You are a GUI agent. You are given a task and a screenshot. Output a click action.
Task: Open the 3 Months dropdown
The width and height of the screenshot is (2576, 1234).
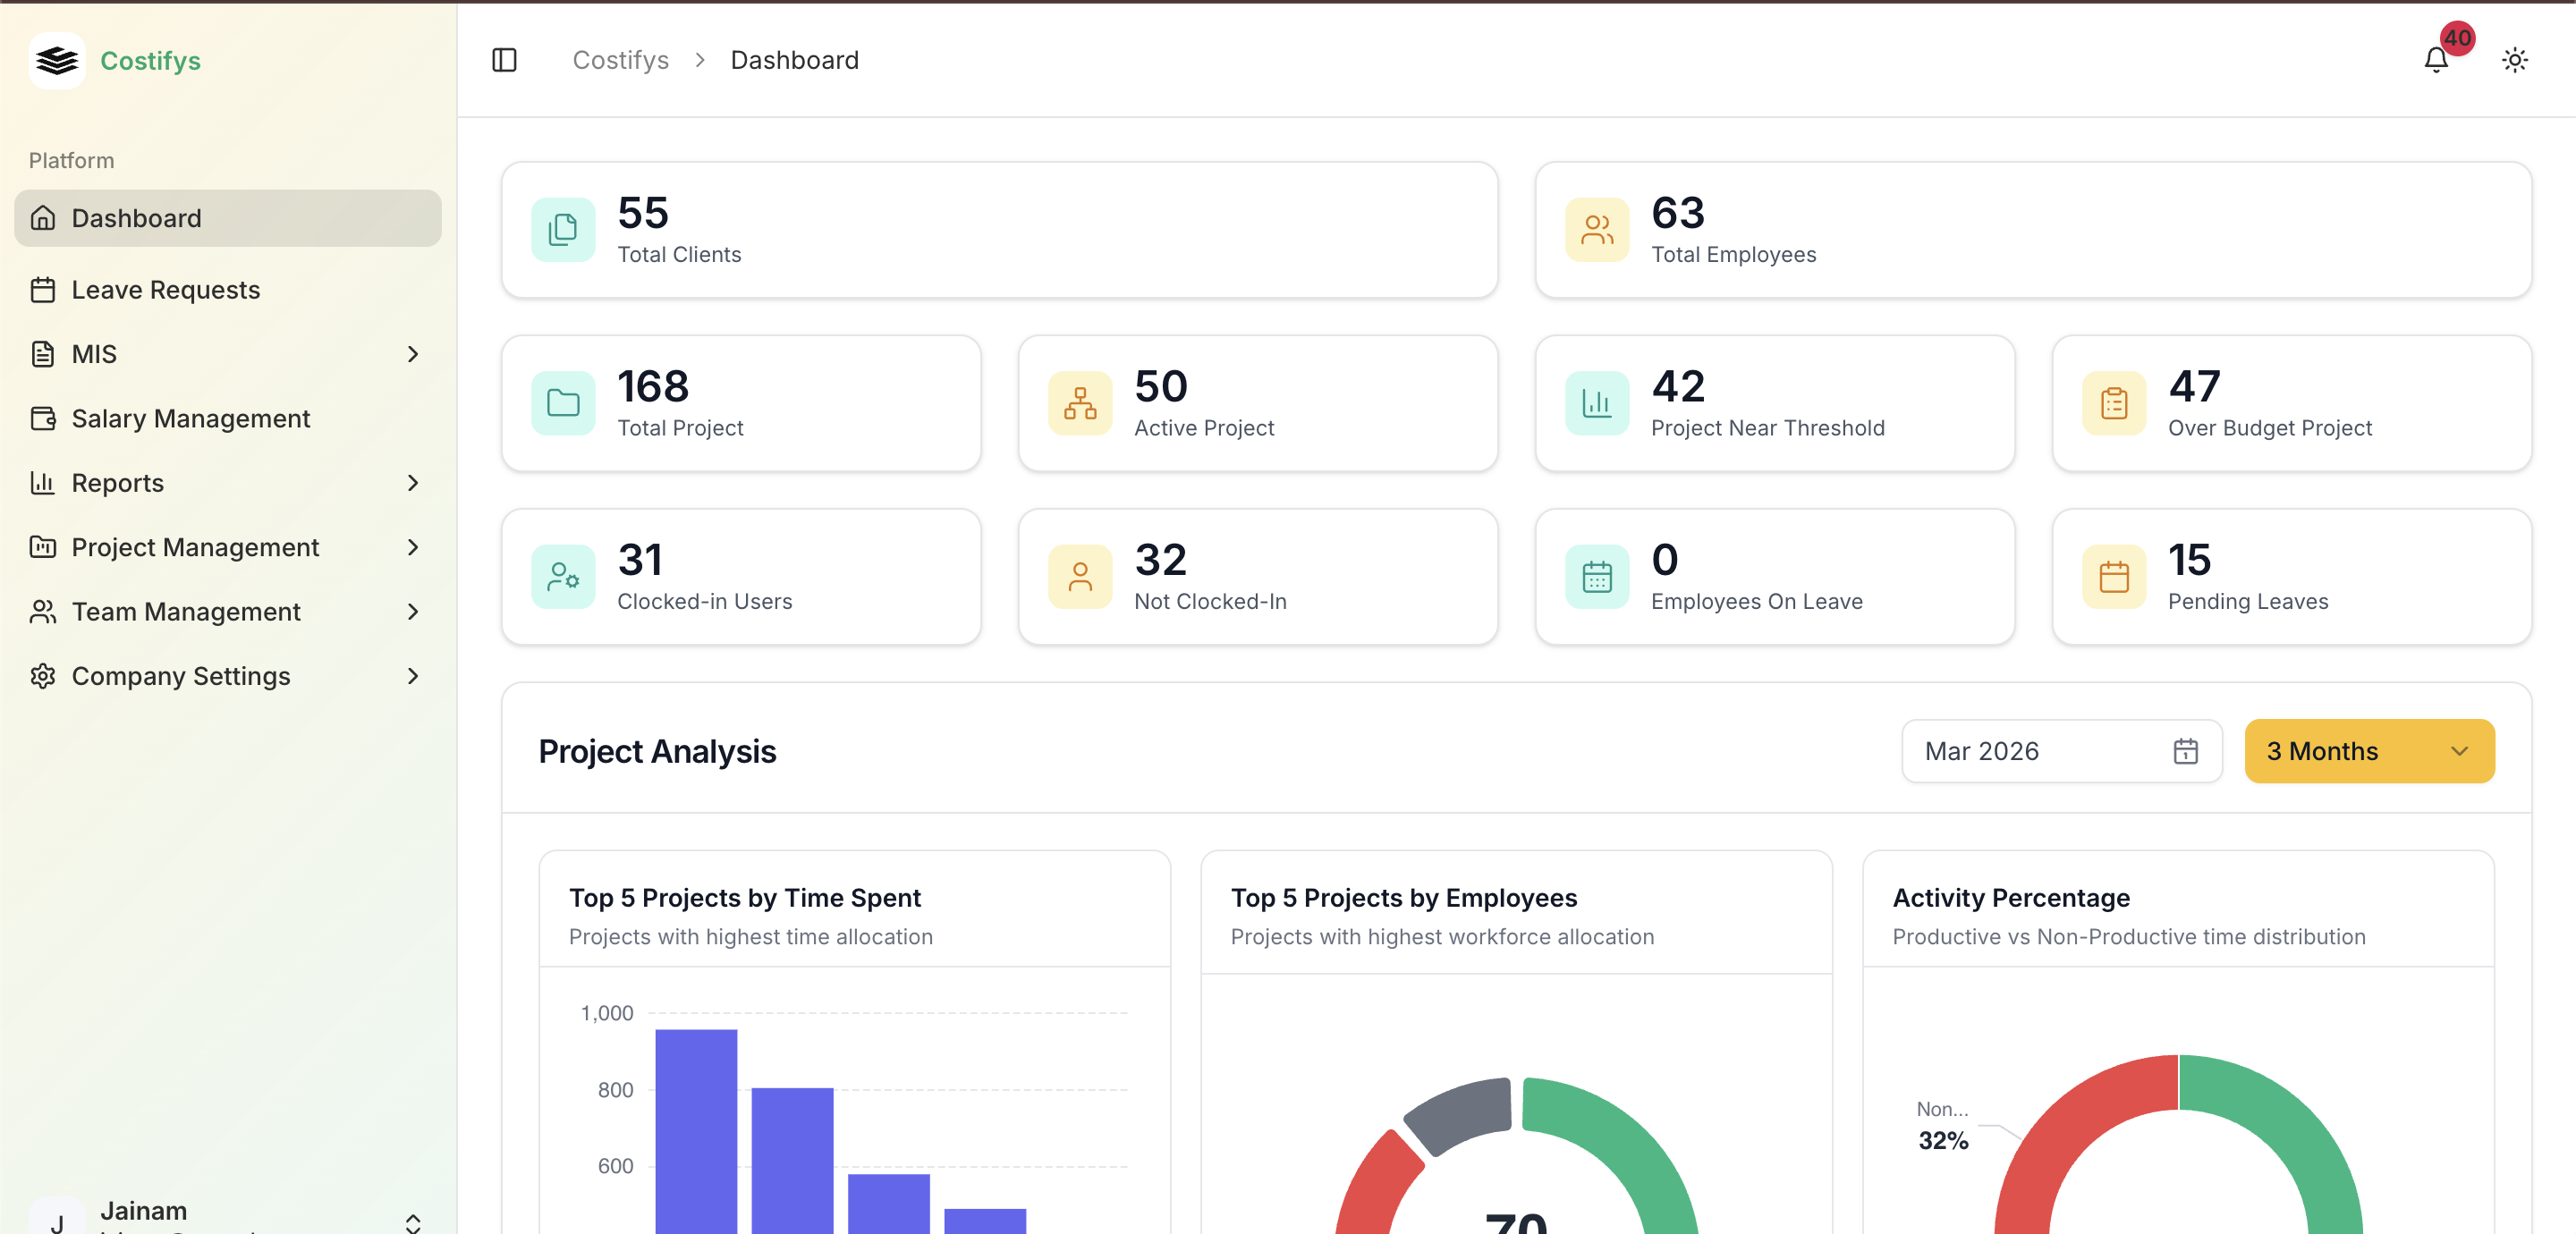[x=2368, y=751]
